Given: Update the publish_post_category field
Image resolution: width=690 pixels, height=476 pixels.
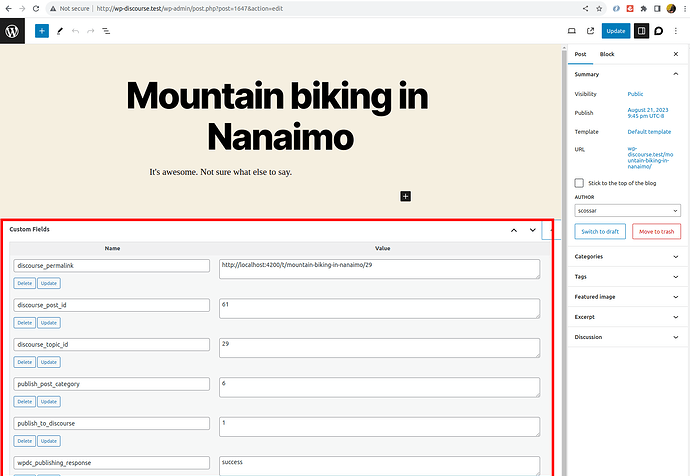Looking at the screenshot, I should (49, 402).
